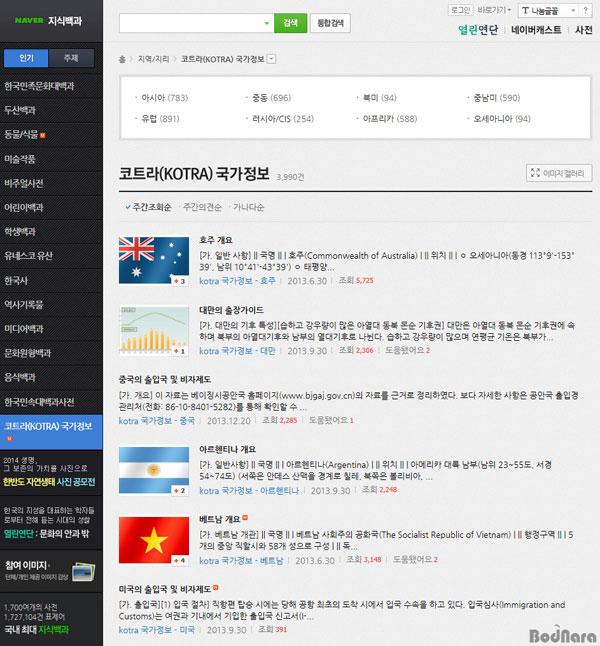Image resolution: width=600 pixels, height=646 pixels.
Task: Open the 중남미 (590) region
Action: (497, 98)
